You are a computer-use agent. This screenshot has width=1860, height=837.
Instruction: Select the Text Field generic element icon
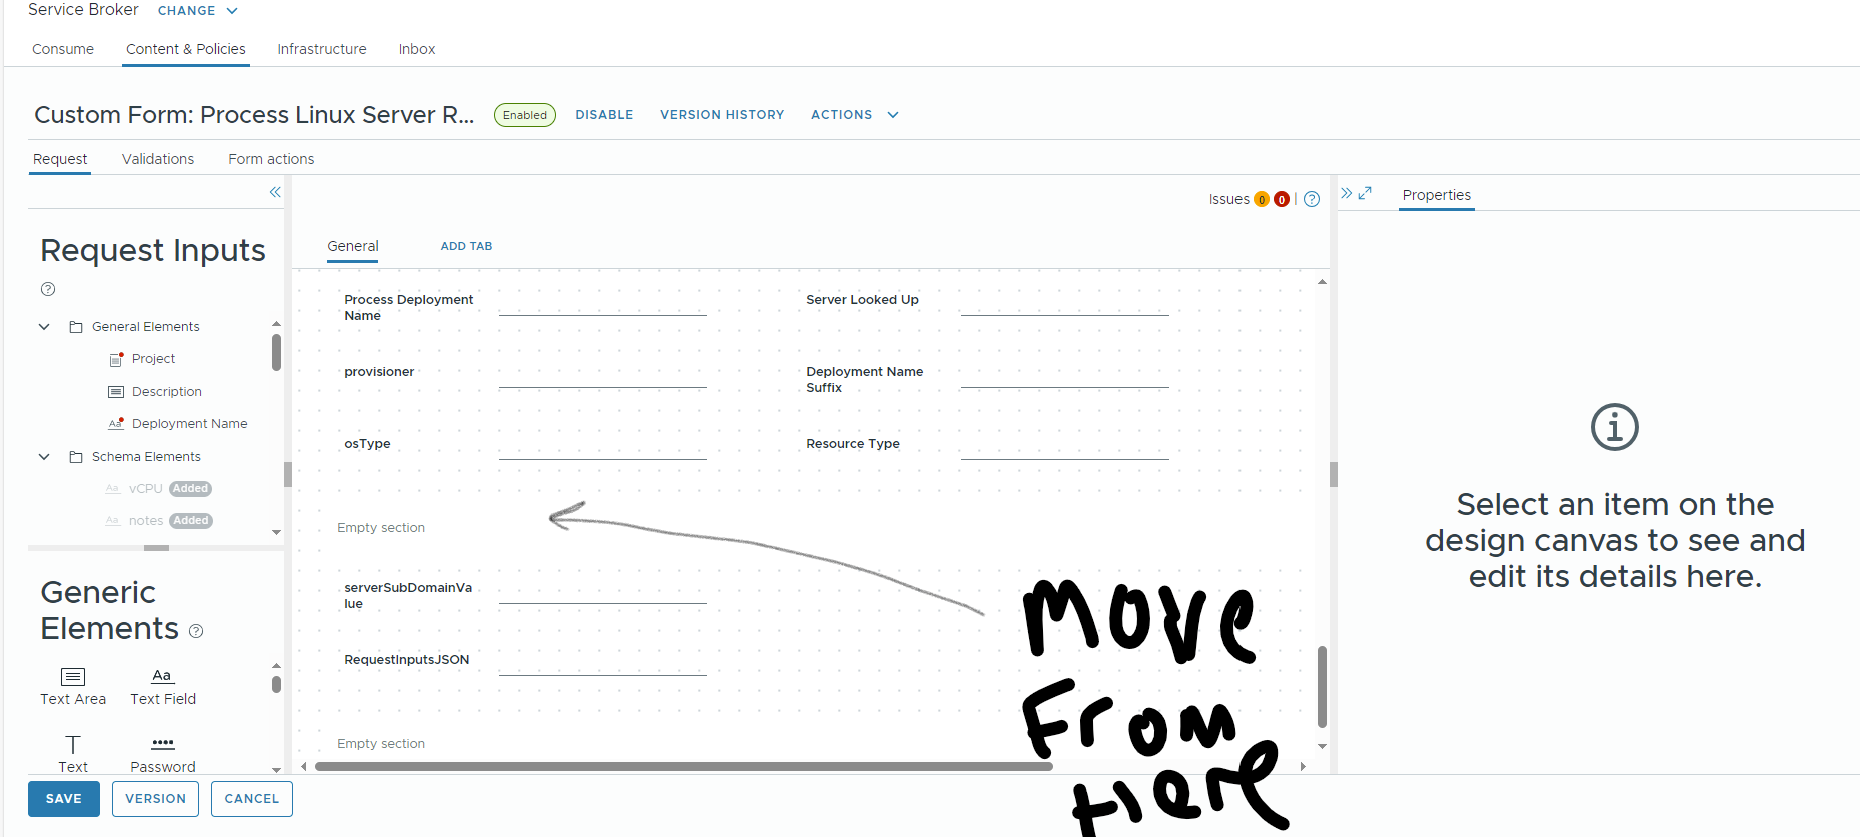pos(162,676)
